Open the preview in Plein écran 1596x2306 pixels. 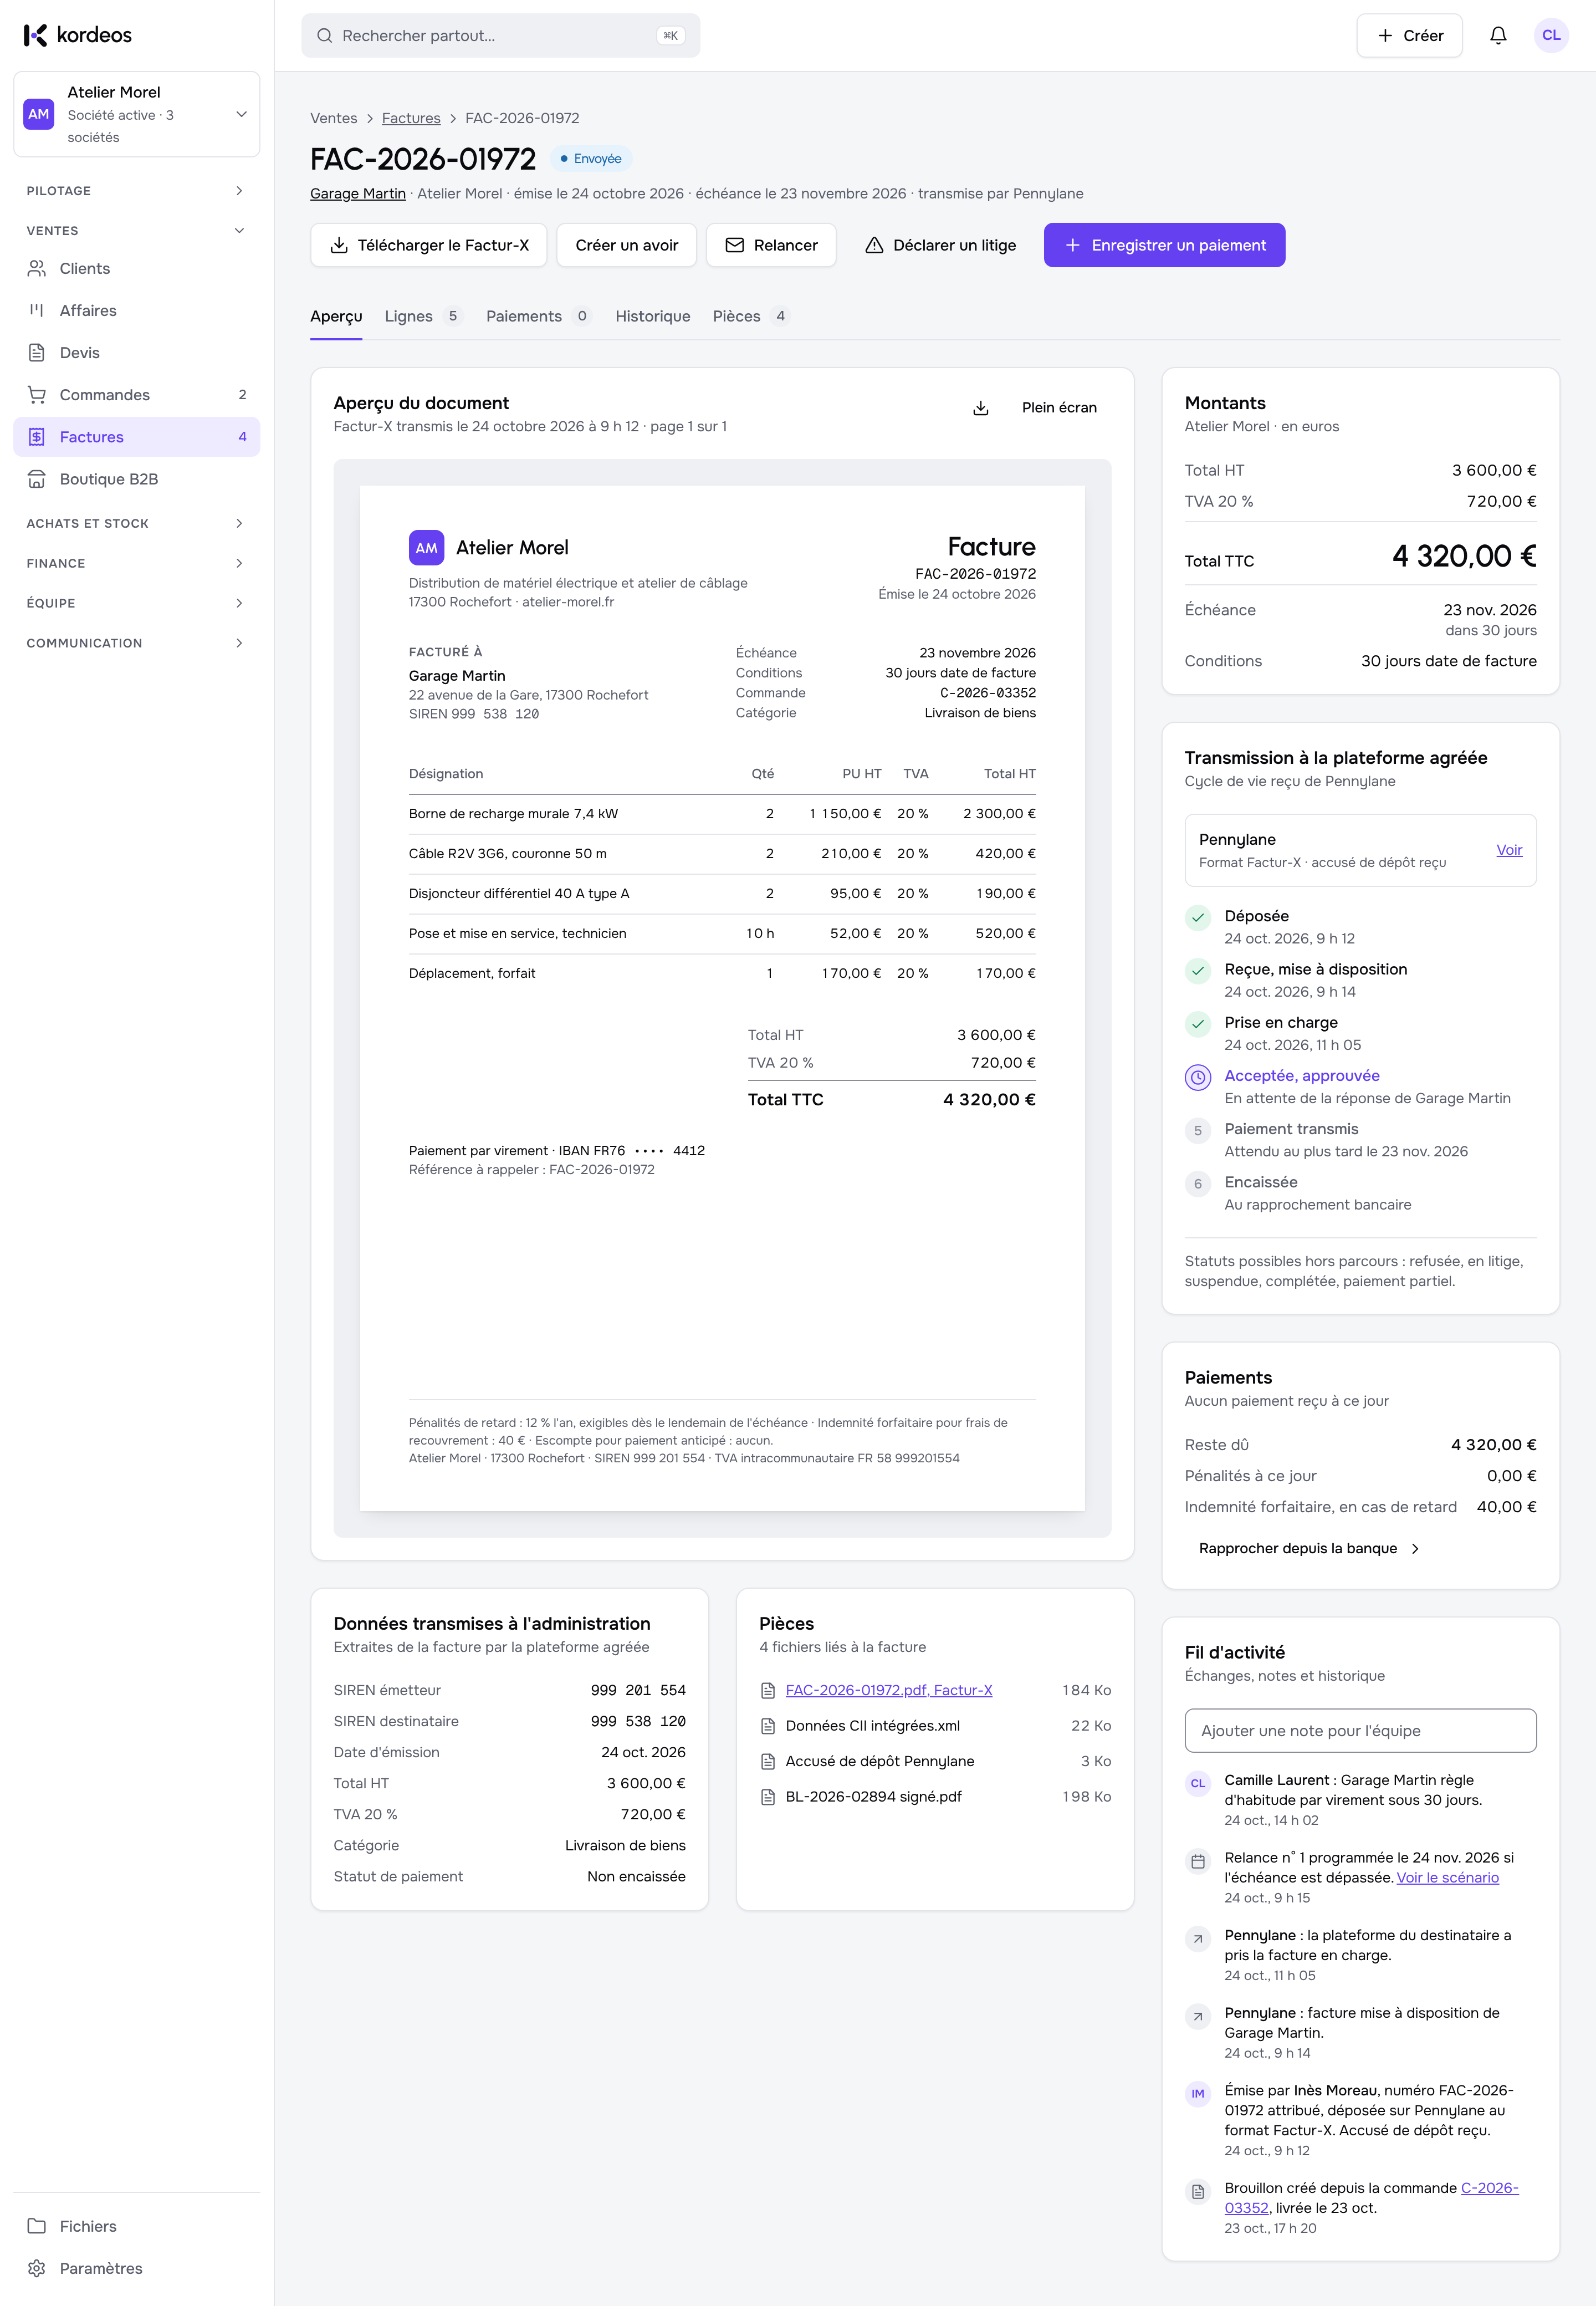[1059, 407]
